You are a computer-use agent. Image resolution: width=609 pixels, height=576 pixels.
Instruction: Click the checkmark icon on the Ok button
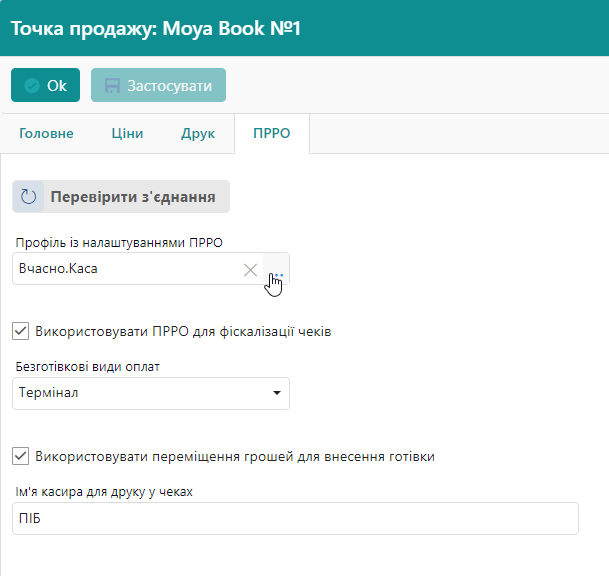point(31,86)
